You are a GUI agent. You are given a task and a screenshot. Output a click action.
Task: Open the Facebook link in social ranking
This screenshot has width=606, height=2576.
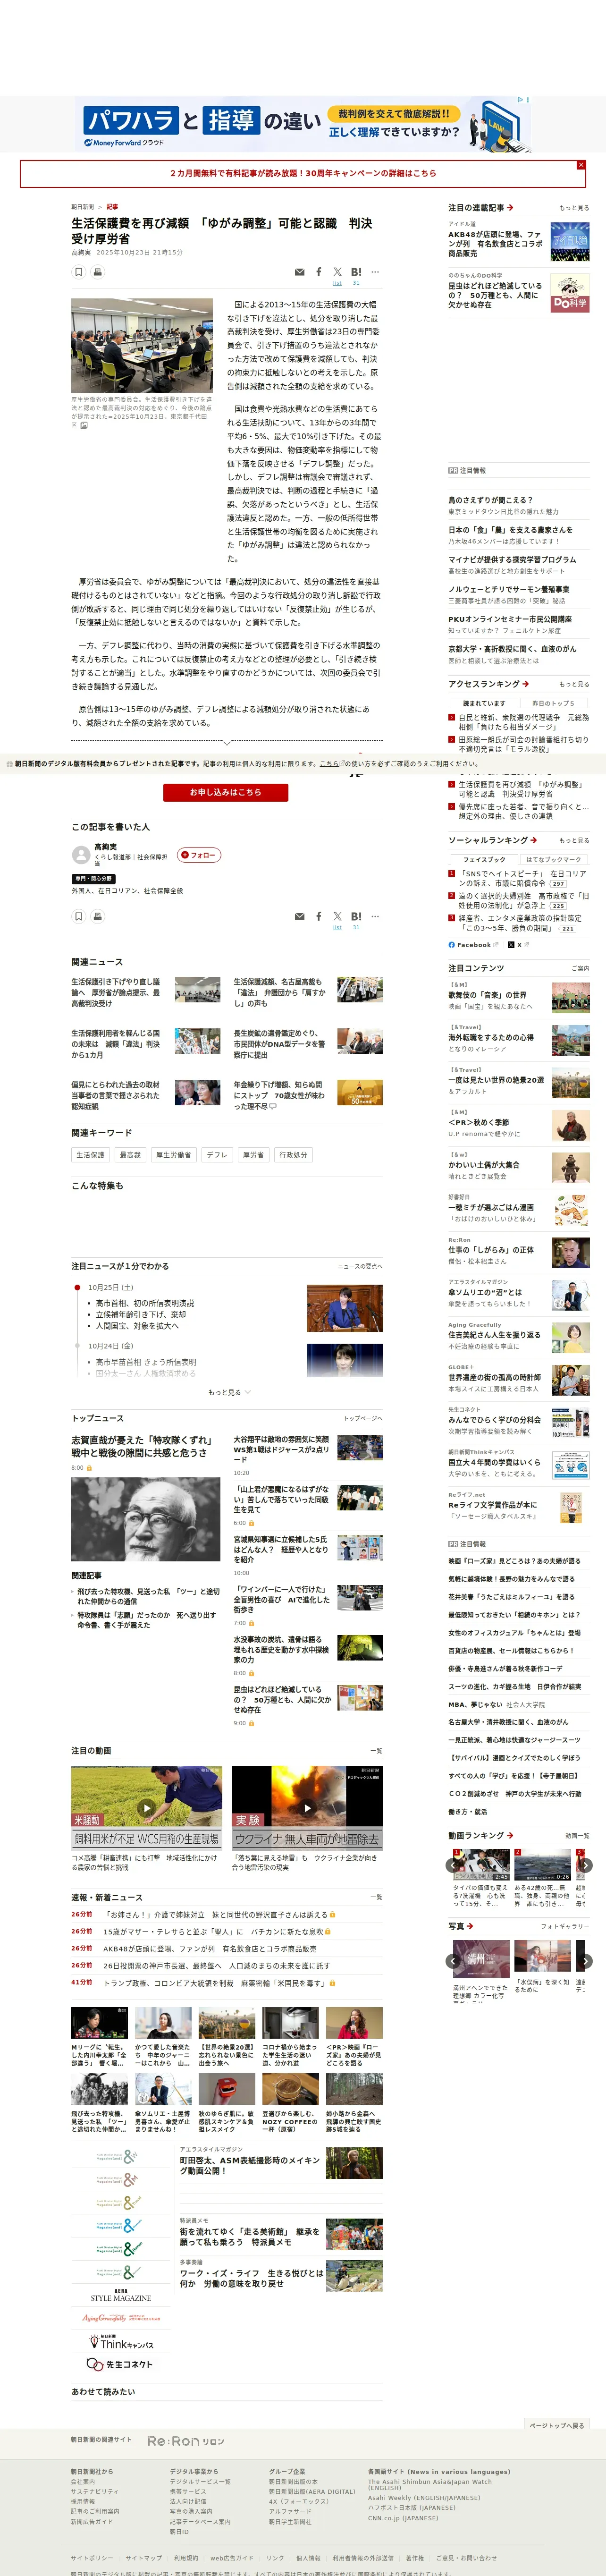473,945
